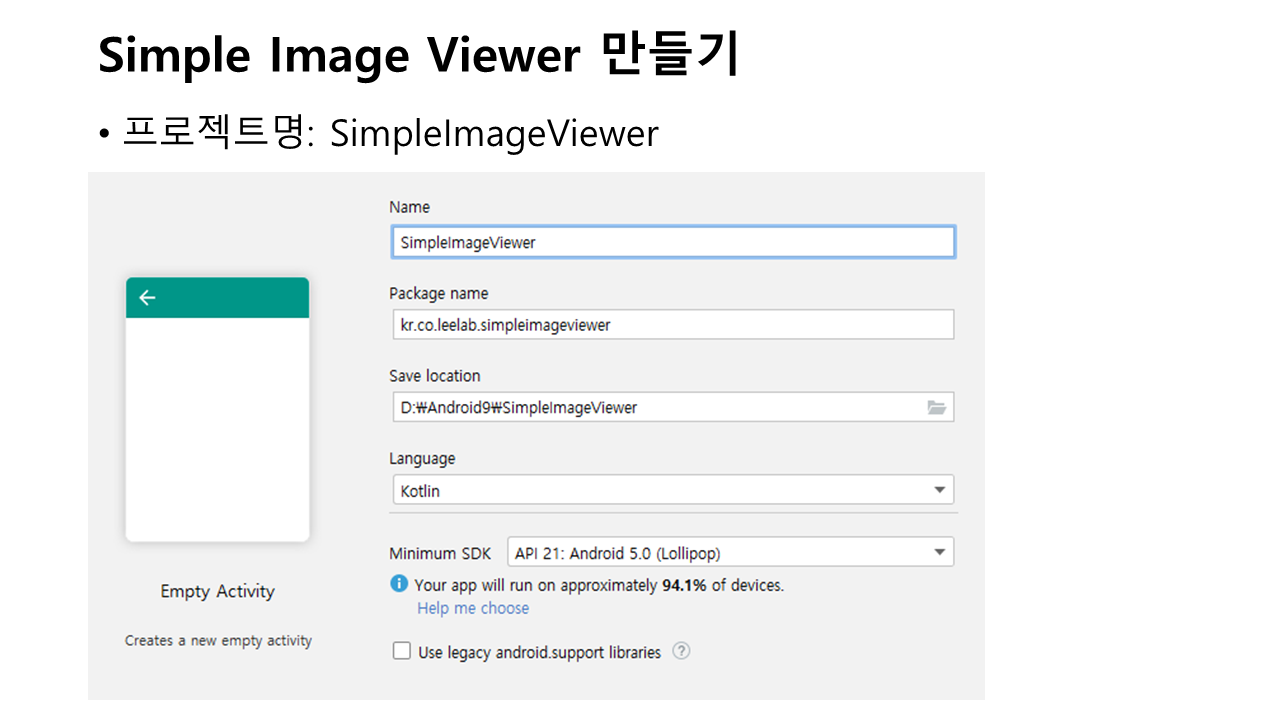Click the slide title Simple Image Viewer 만들기
Screen dimensions: 1280x720
point(418,56)
